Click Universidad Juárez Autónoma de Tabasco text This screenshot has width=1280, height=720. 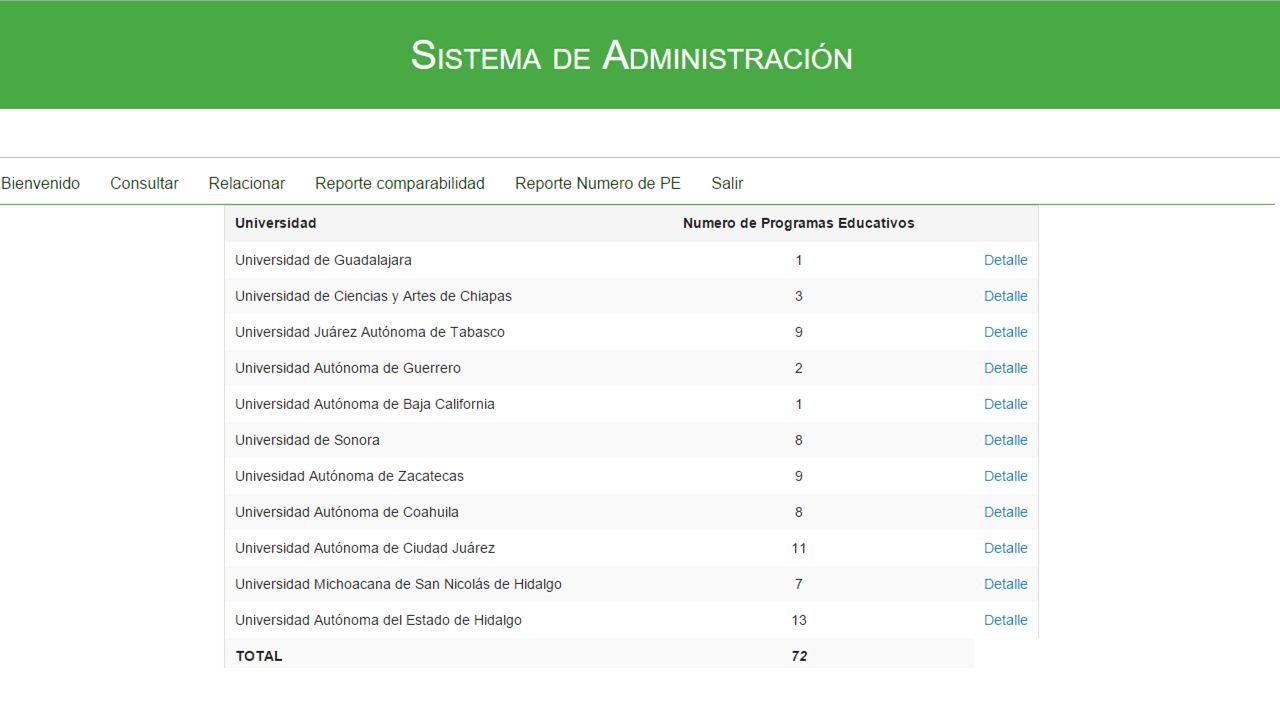pos(370,332)
